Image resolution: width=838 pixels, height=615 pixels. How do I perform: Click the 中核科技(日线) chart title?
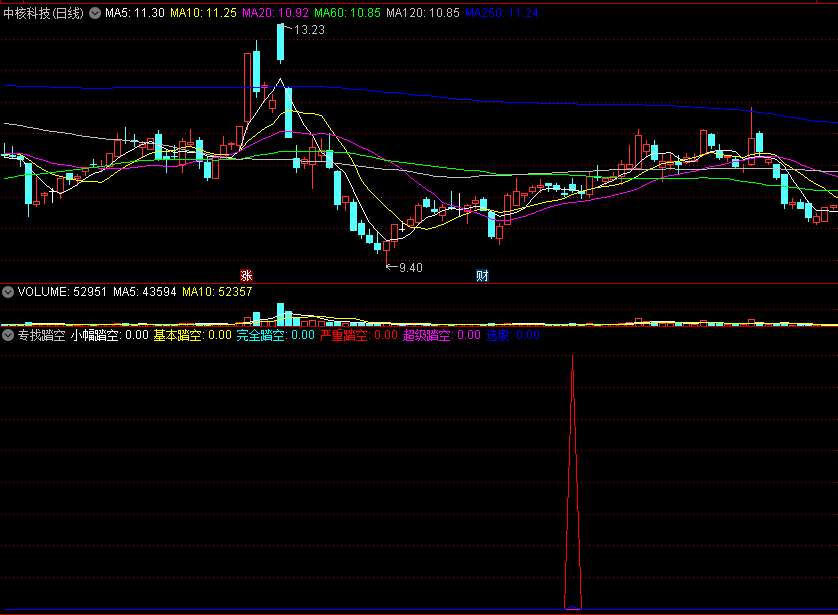(43, 13)
